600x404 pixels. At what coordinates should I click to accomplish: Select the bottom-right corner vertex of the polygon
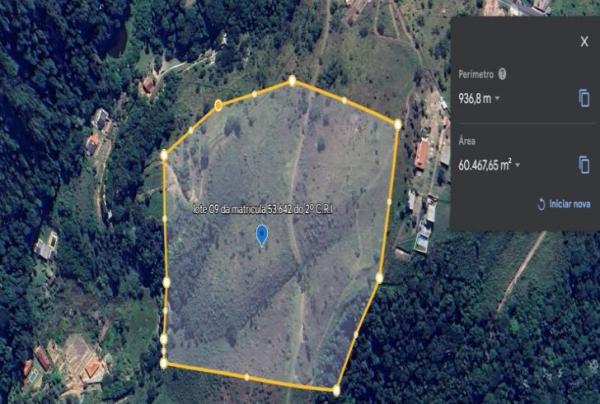point(336,391)
